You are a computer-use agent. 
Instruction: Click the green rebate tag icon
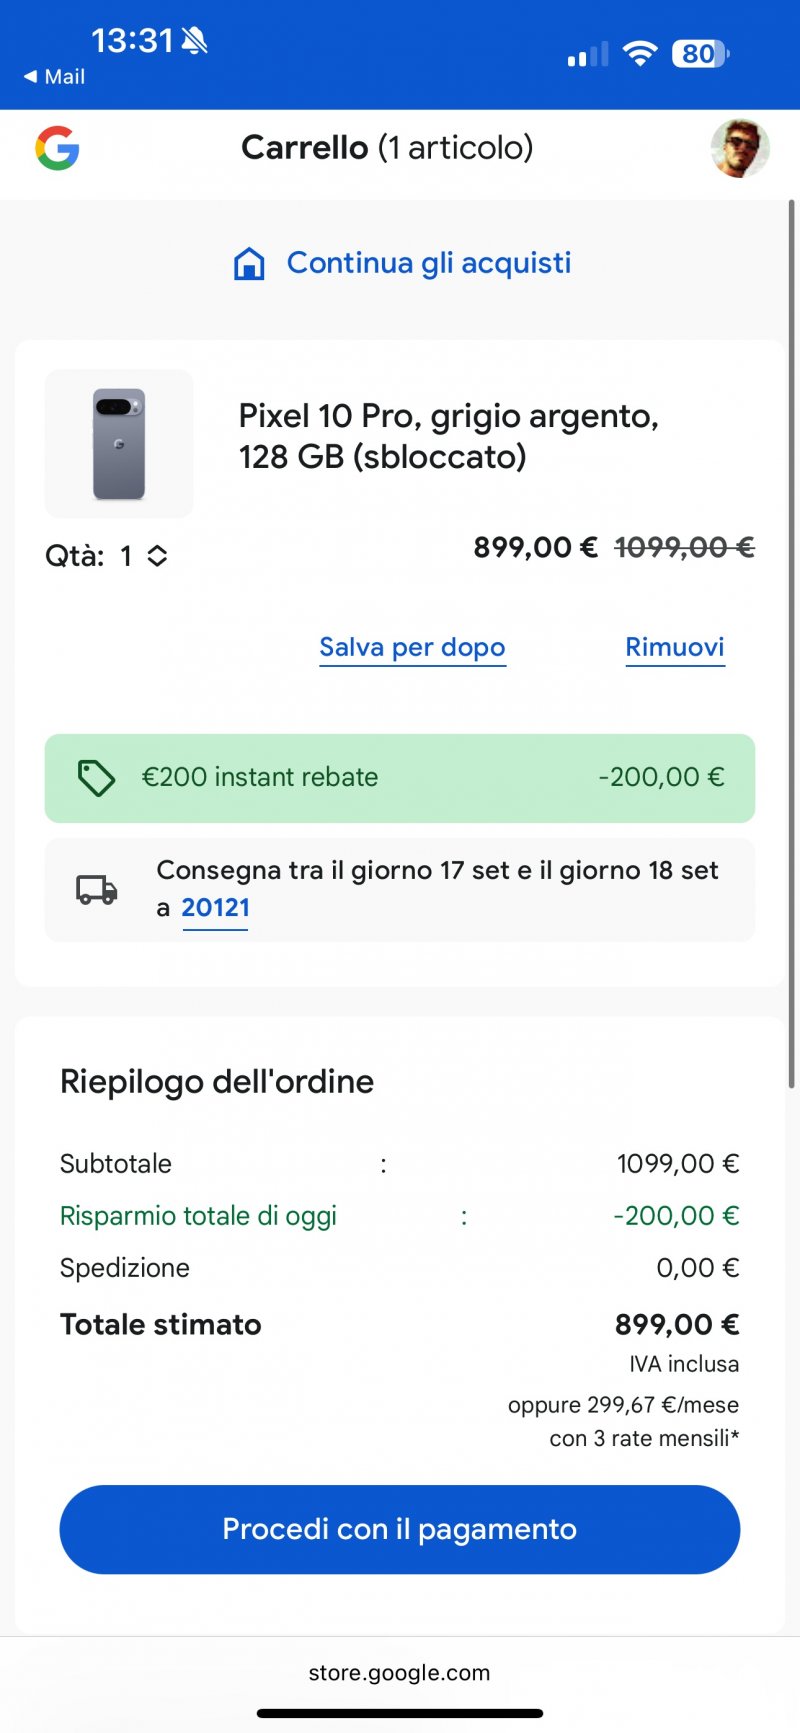click(96, 778)
